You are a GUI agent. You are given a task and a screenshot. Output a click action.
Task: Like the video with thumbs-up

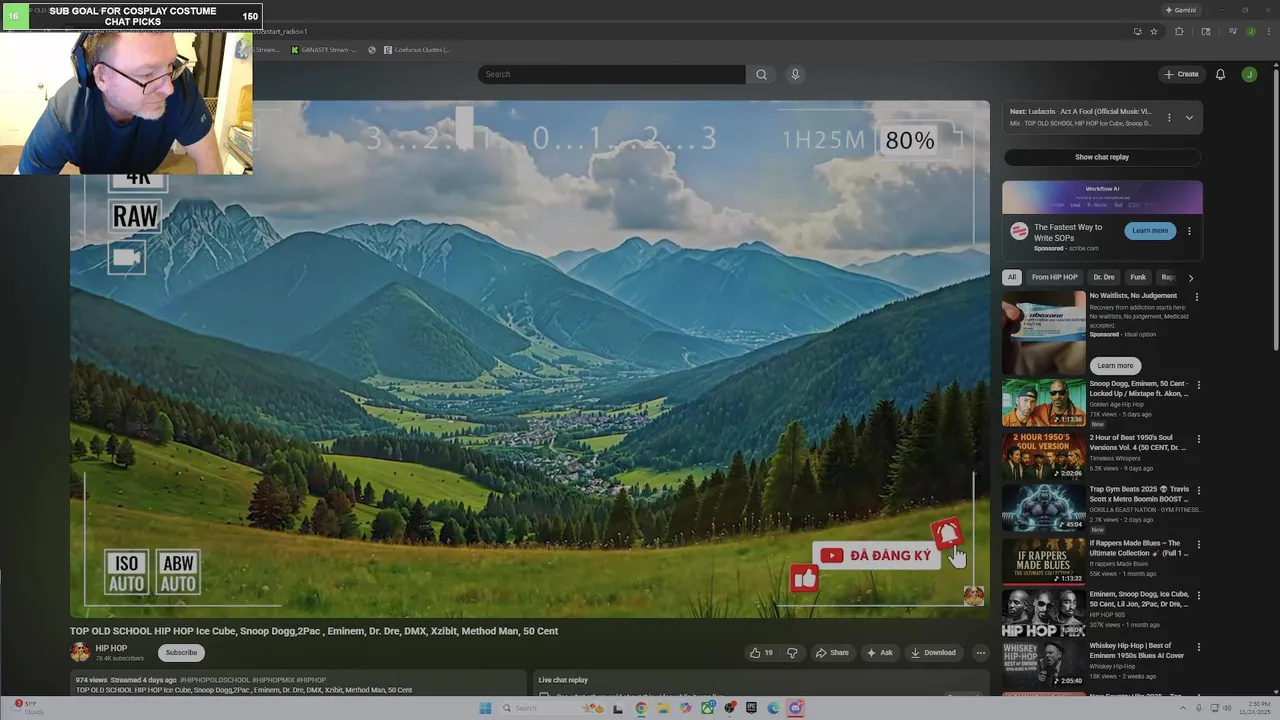coord(761,652)
